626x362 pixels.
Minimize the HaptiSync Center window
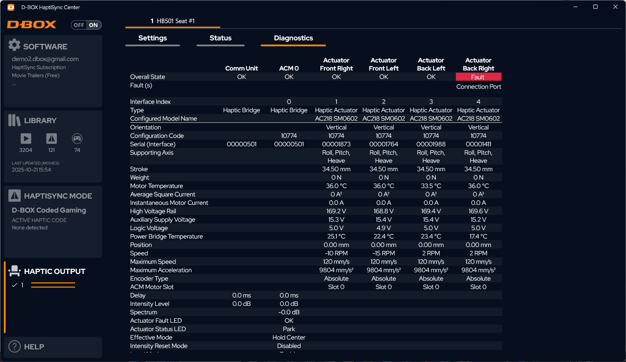575,7
